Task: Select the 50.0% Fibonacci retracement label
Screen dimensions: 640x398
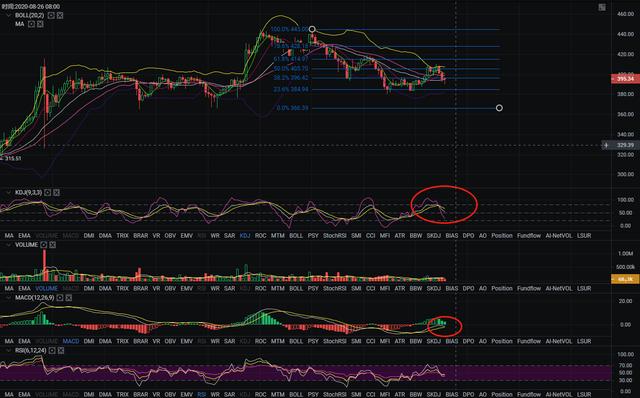Action: 291,69
